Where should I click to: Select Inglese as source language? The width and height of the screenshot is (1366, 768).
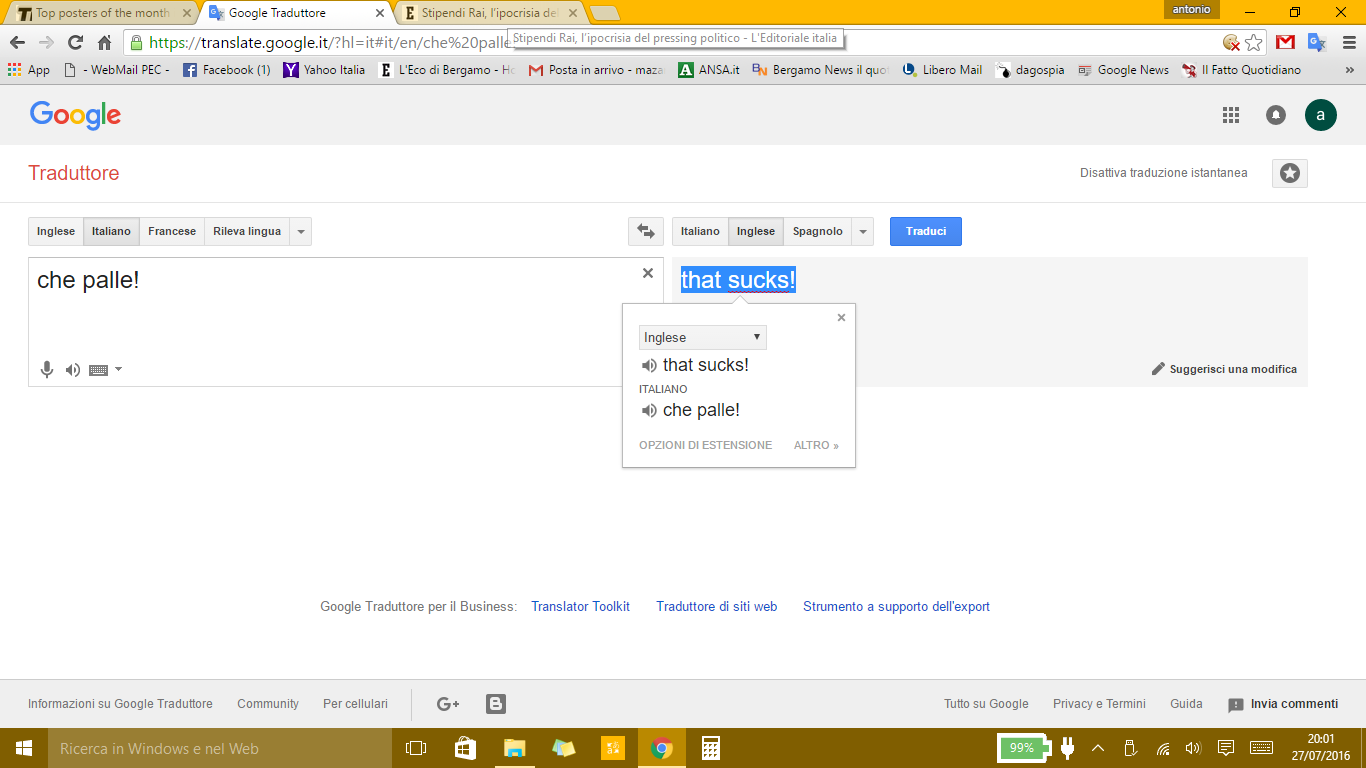pyautogui.click(x=56, y=231)
